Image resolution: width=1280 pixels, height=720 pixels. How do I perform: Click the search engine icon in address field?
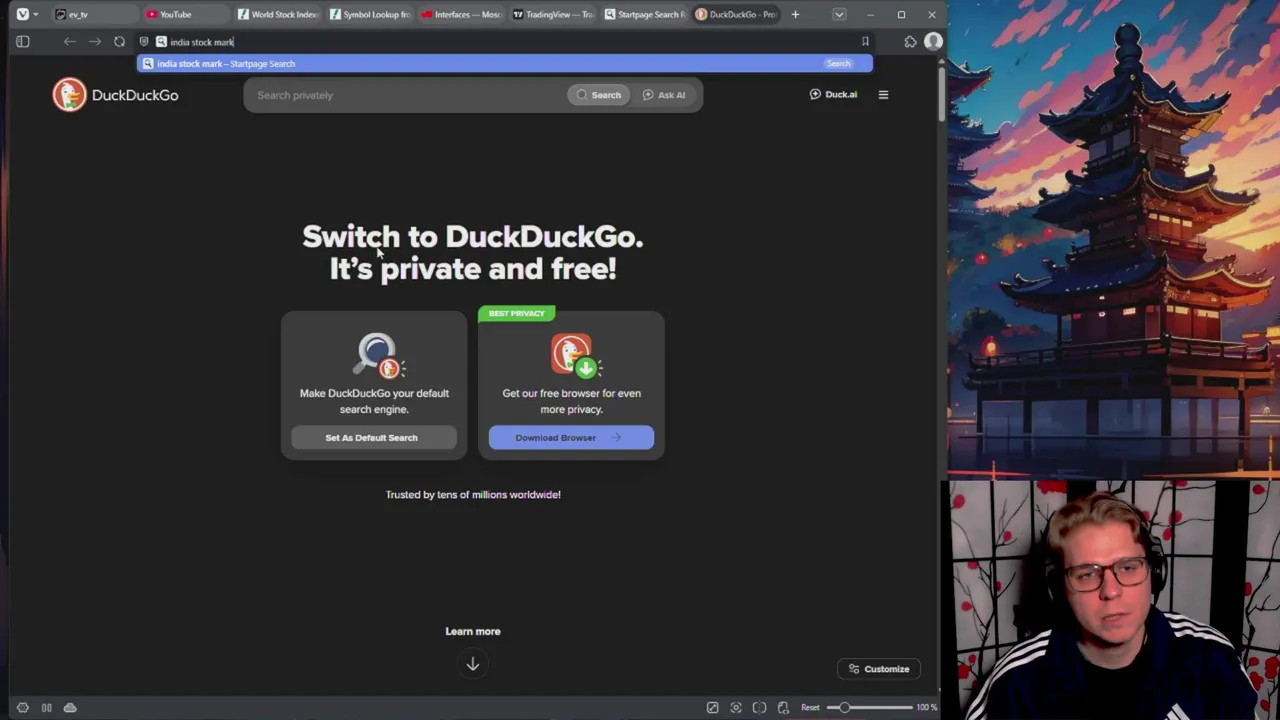[161, 42]
